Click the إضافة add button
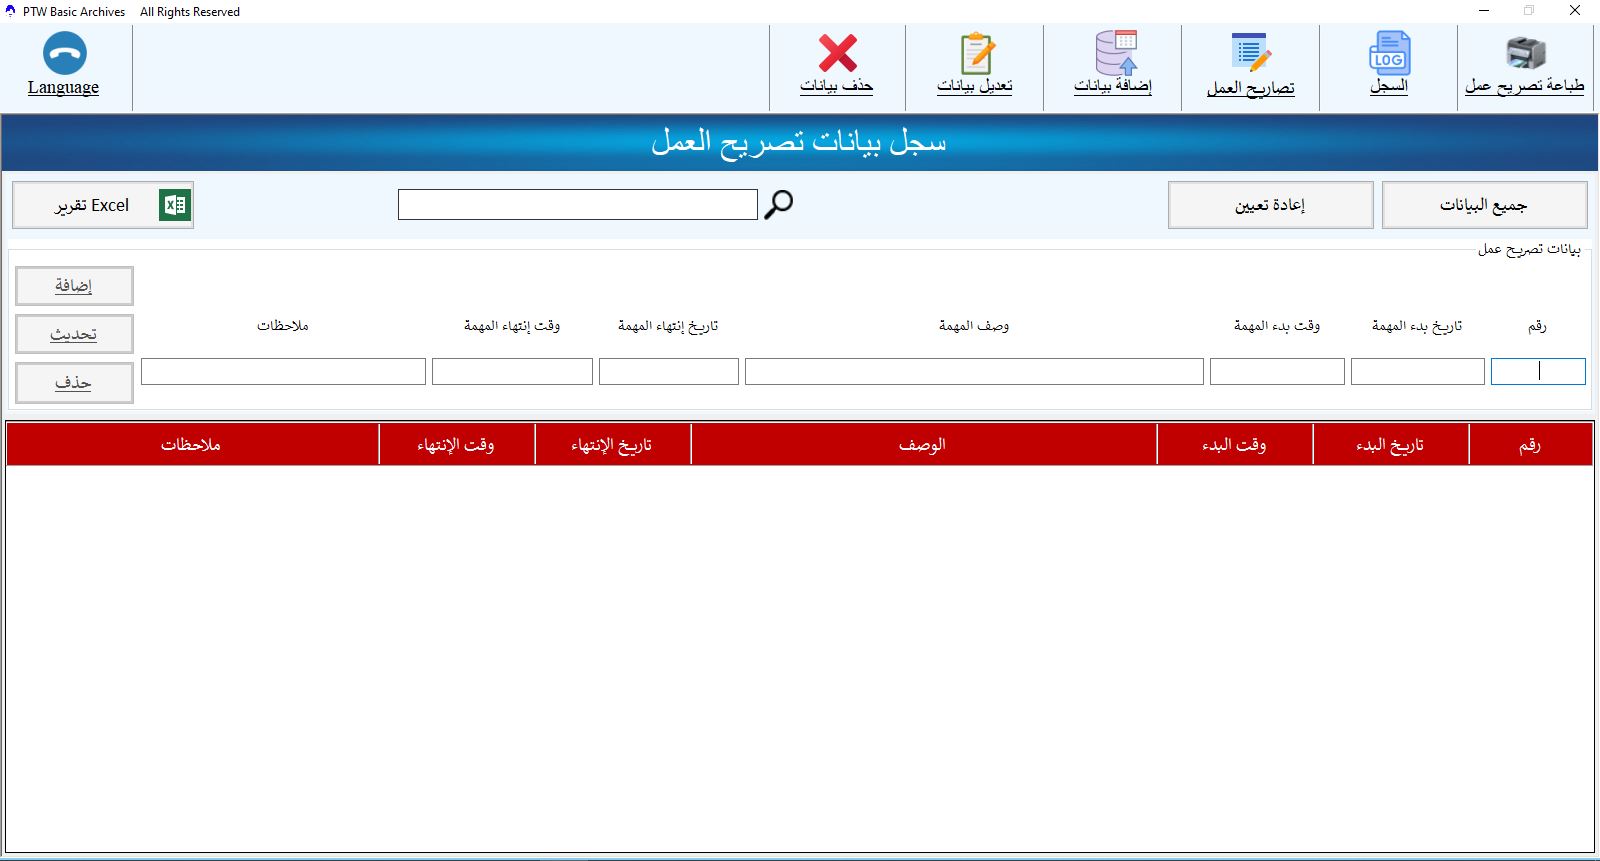 point(74,286)
